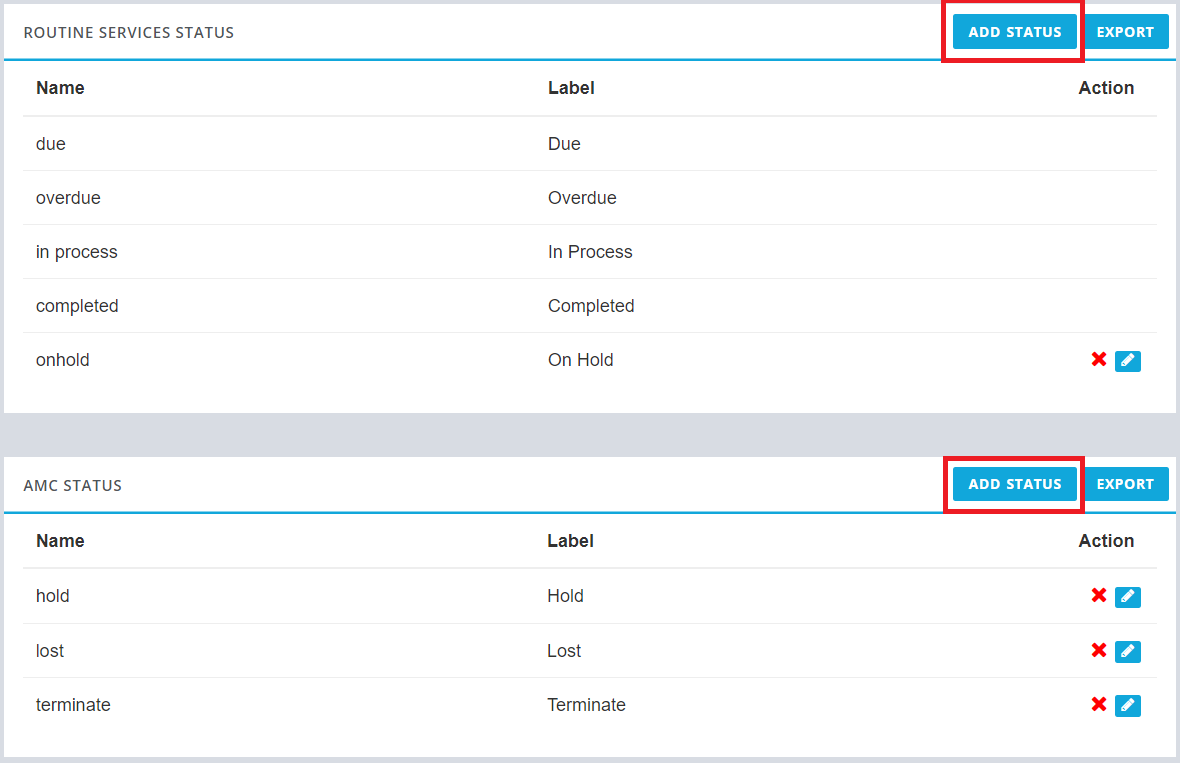Select the Terminate label cell

(x=586, y=705)
